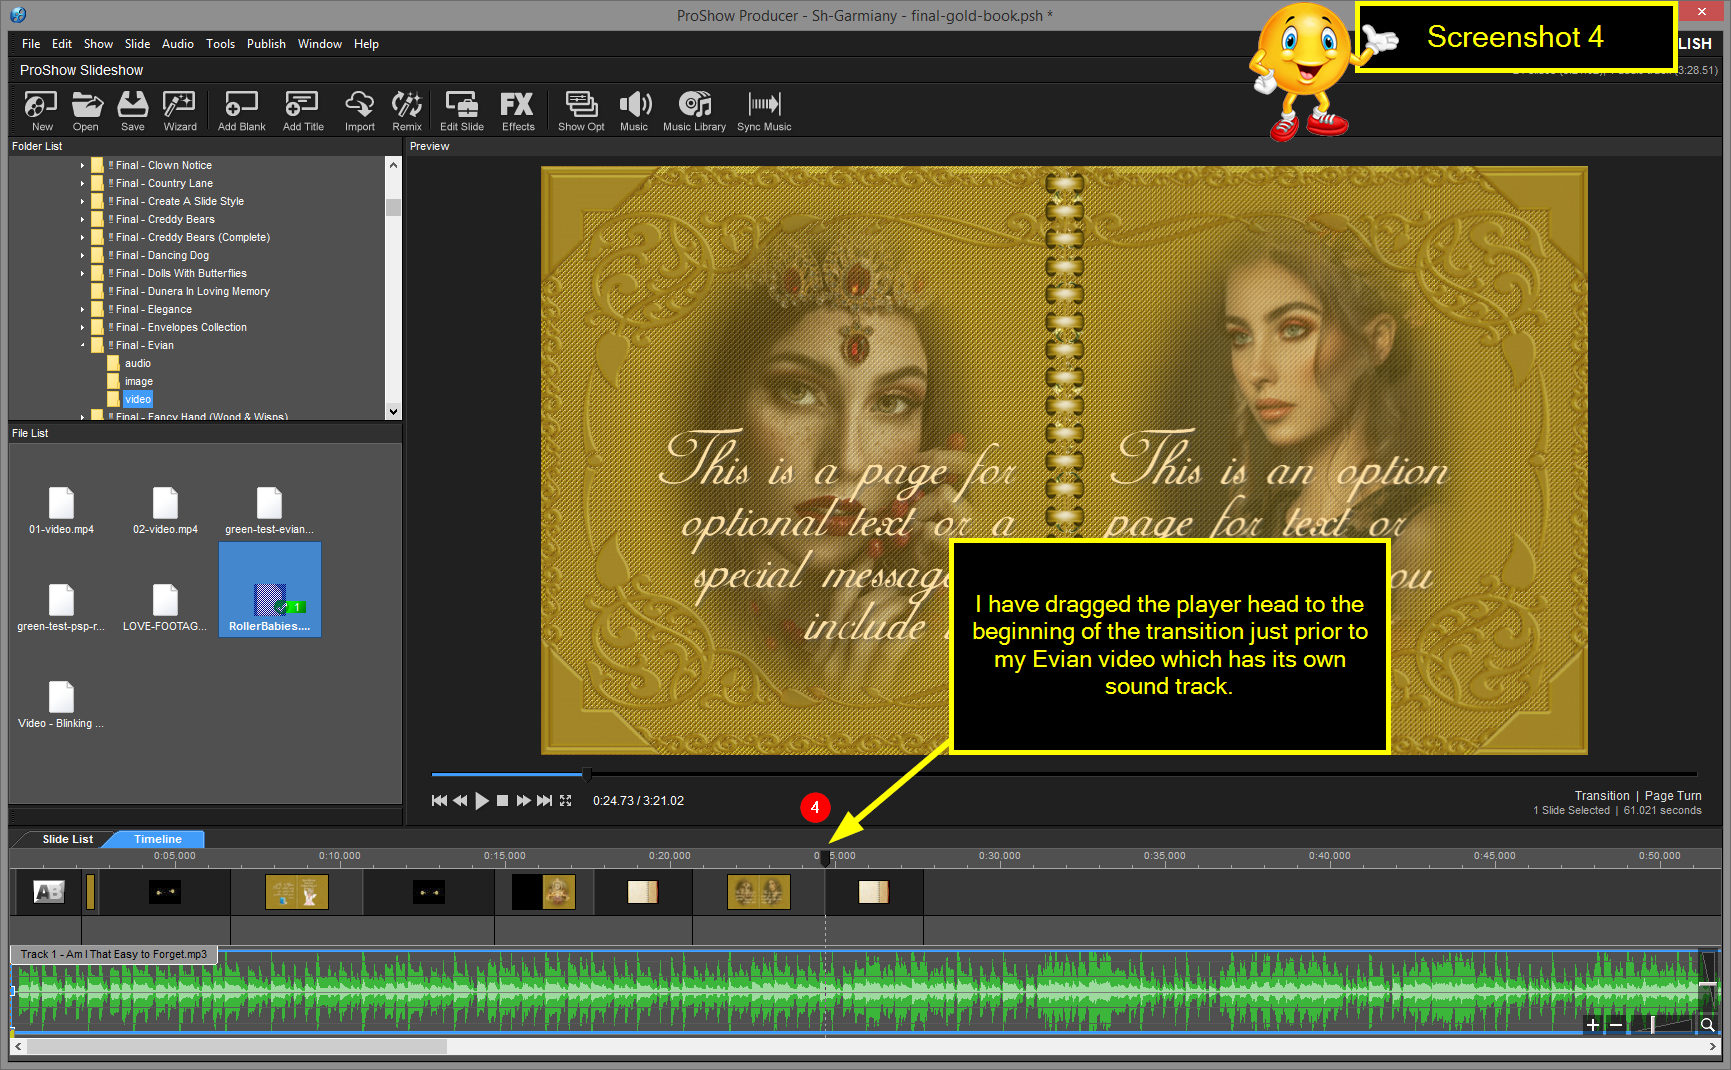Open the Tools menu
1731x1070 pixels.
click(x=220, y=44)
